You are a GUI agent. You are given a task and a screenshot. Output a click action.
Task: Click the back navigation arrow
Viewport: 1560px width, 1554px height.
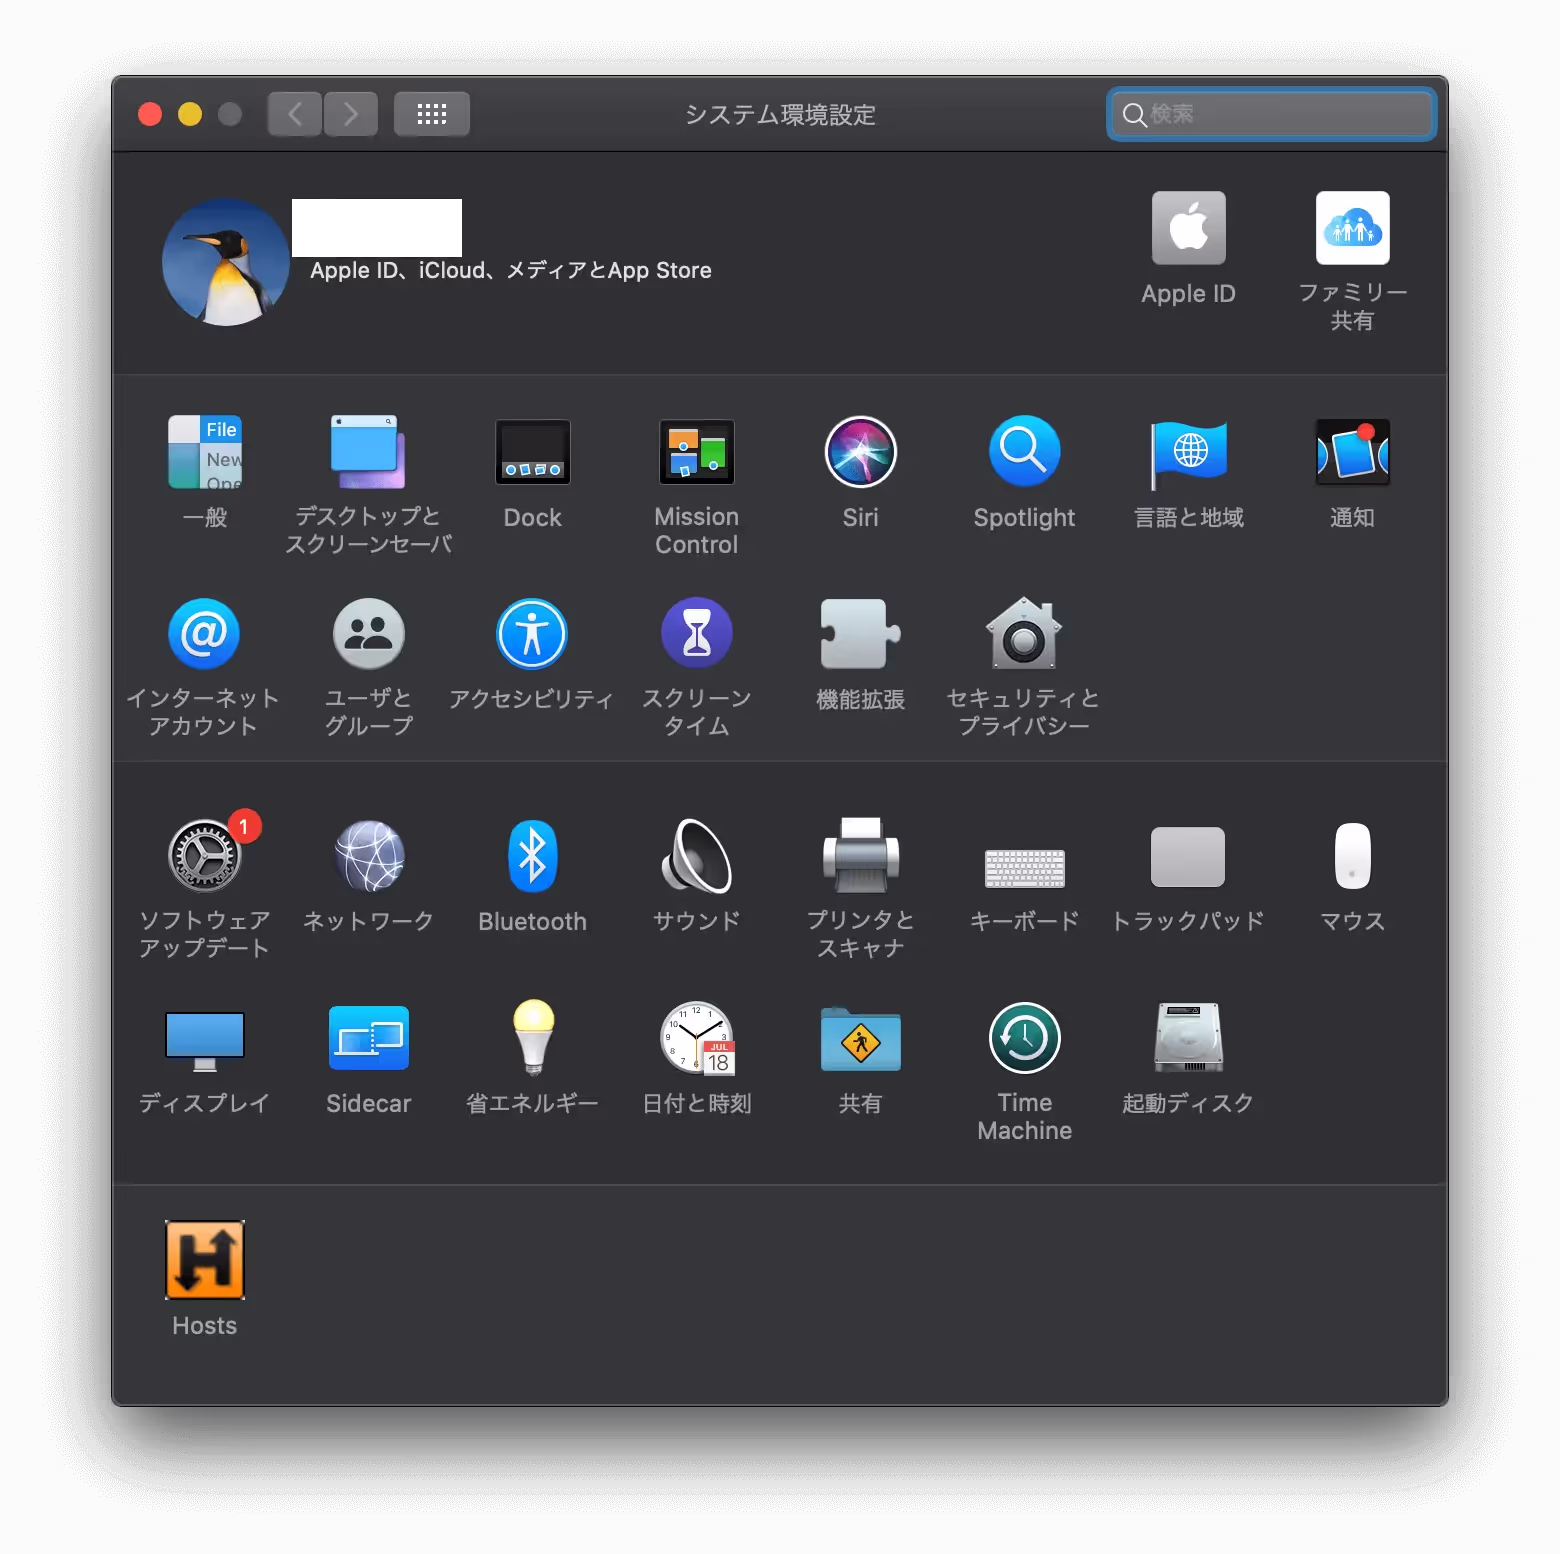click(x=295, y=114)
